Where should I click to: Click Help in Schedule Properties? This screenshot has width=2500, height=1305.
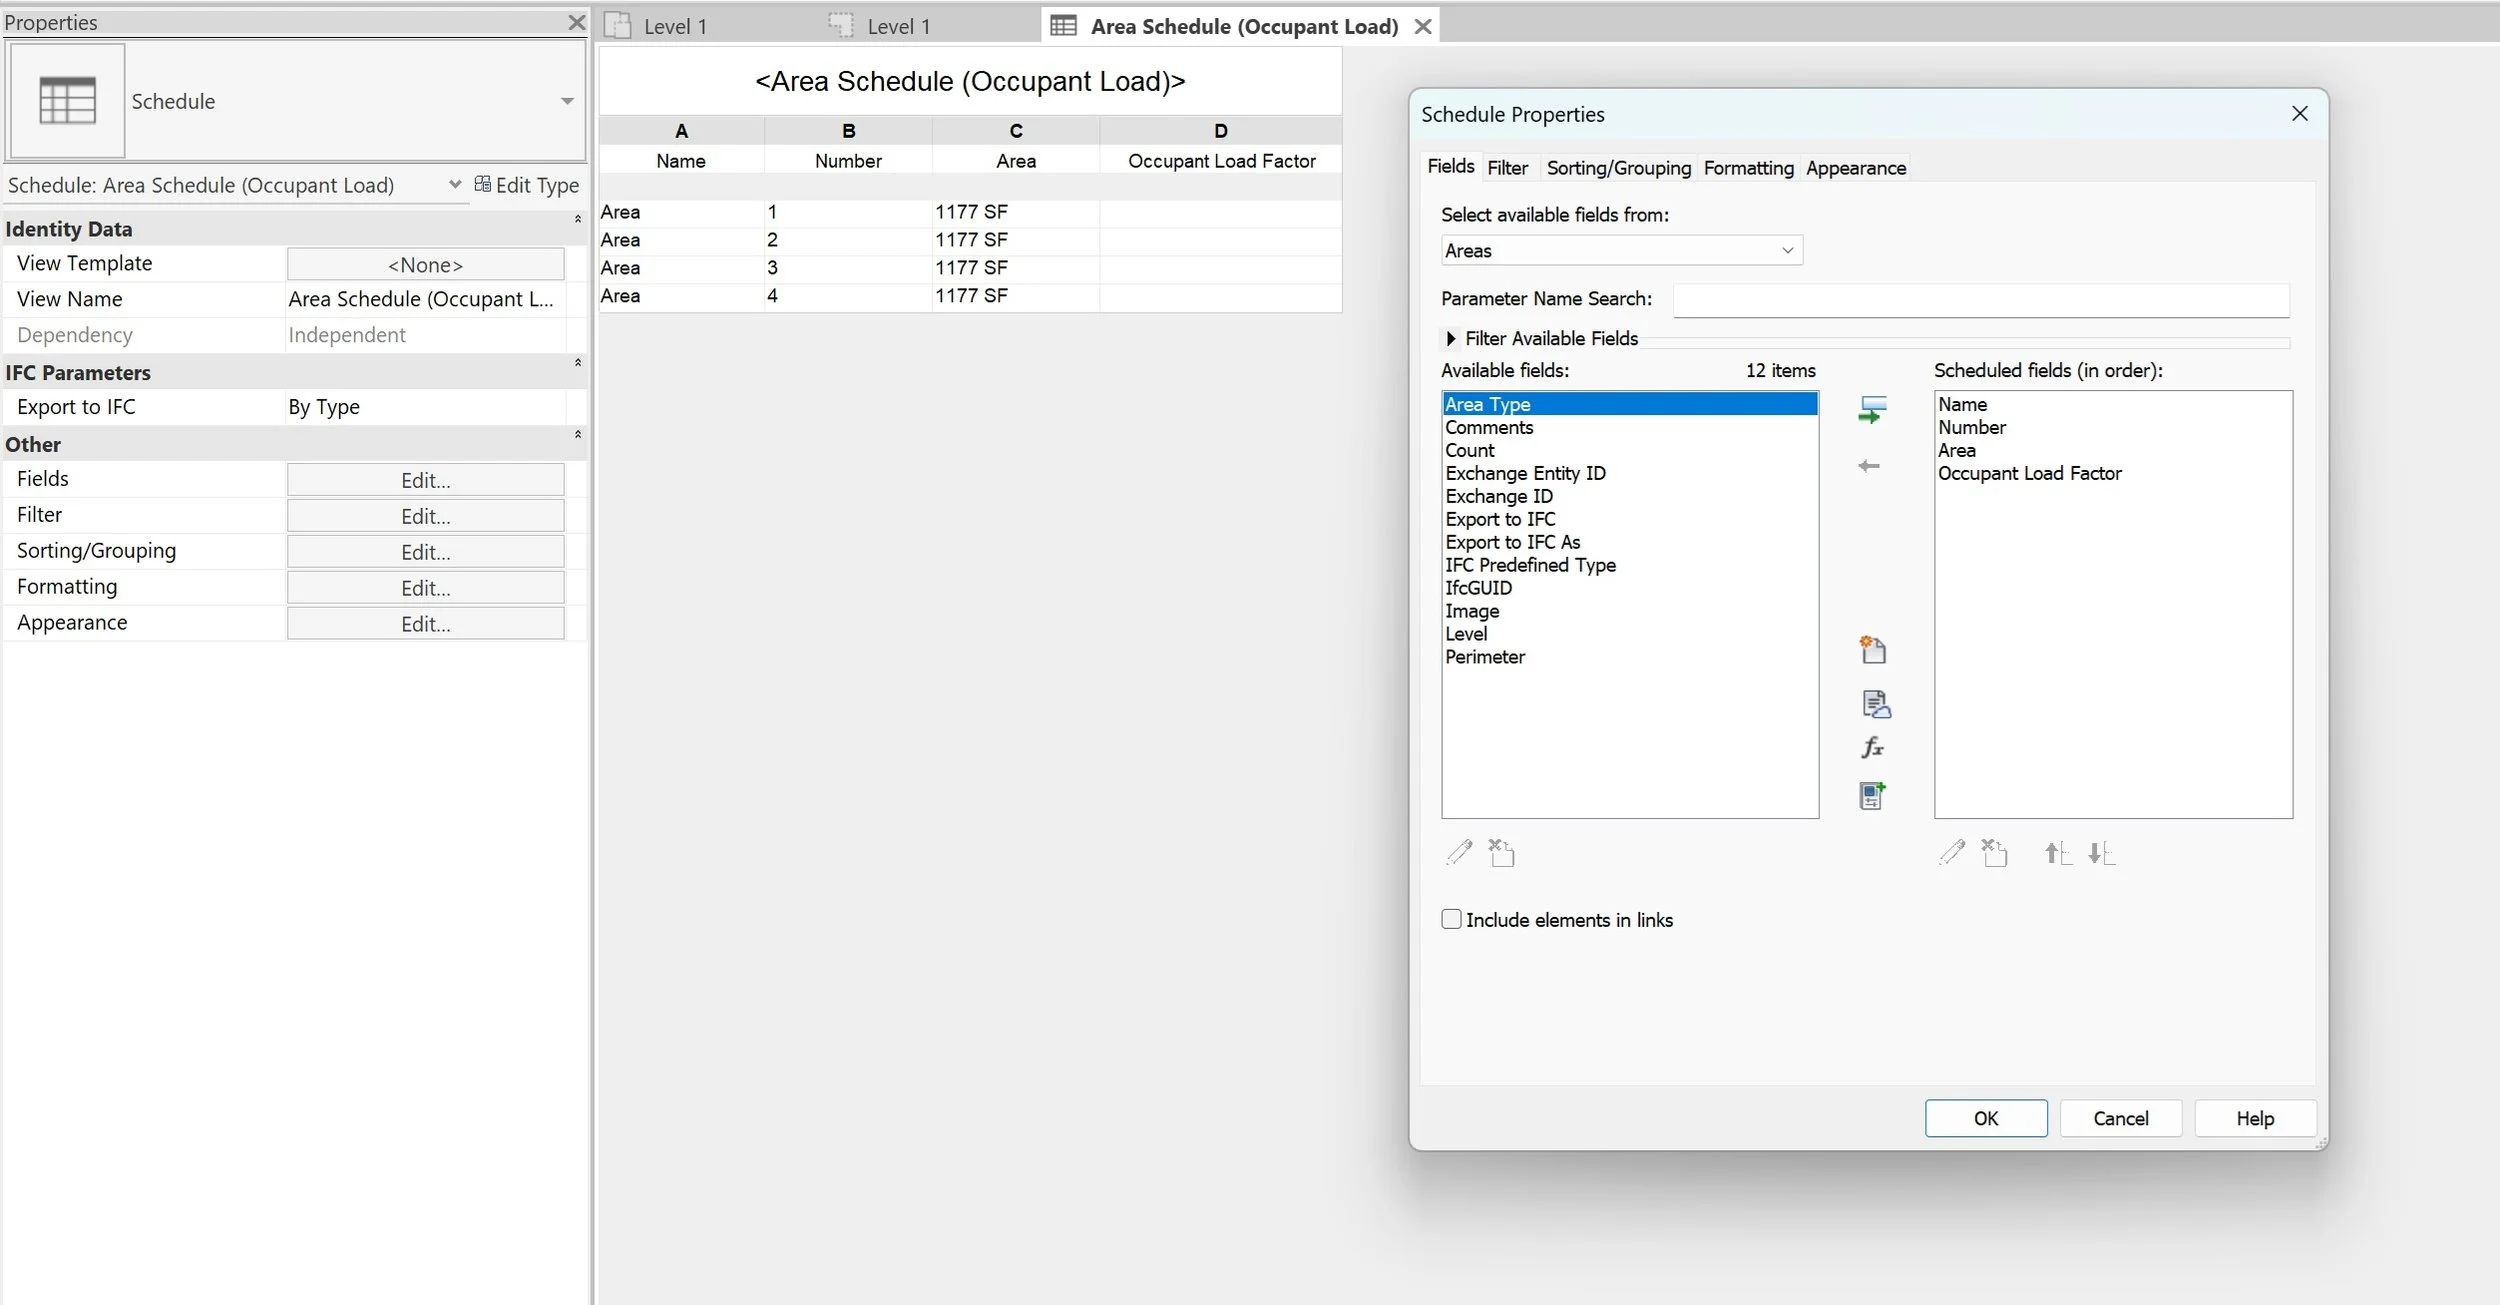pos(2254,1118)
